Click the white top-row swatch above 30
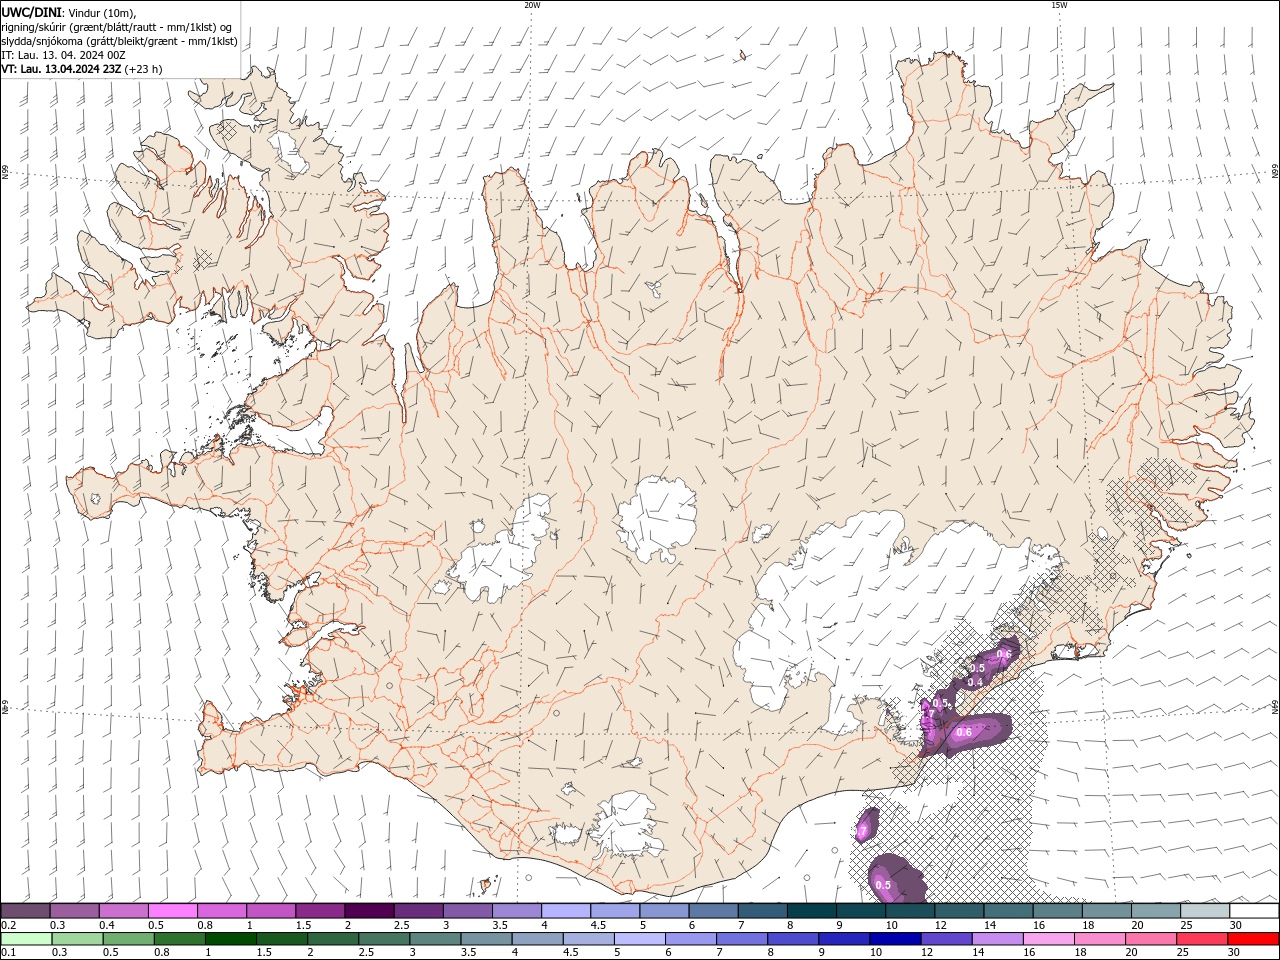Viewport: 1280px width, 960px height. [1254, 911]
